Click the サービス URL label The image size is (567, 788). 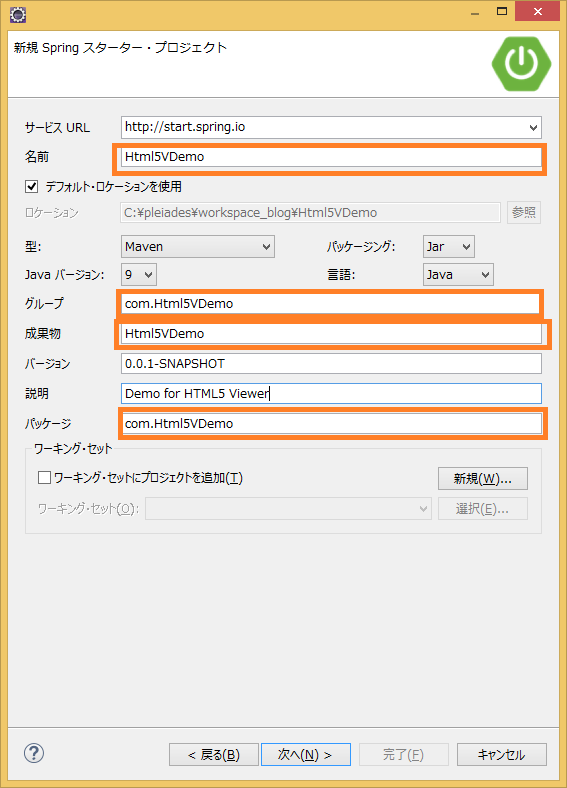coord(57,128)
